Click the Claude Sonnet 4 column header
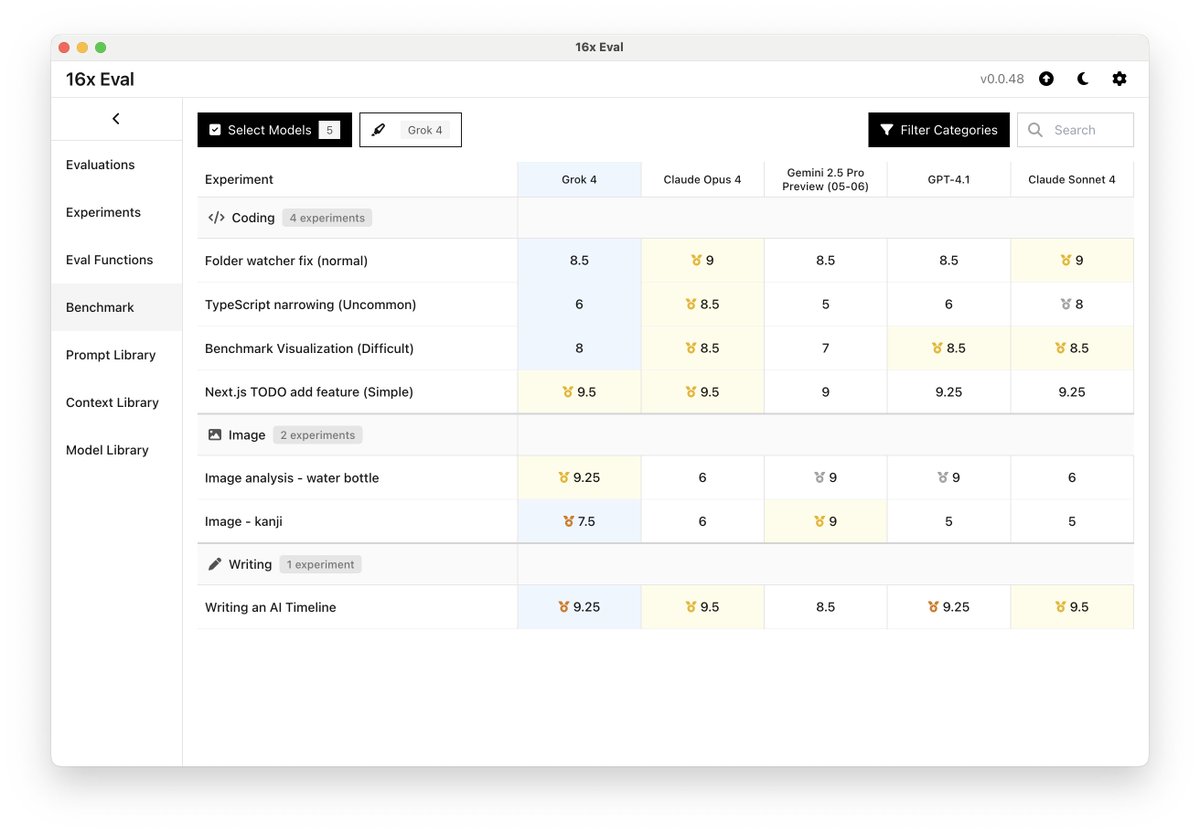This screenshot has height=834, width=1200. pos(1072,180)
